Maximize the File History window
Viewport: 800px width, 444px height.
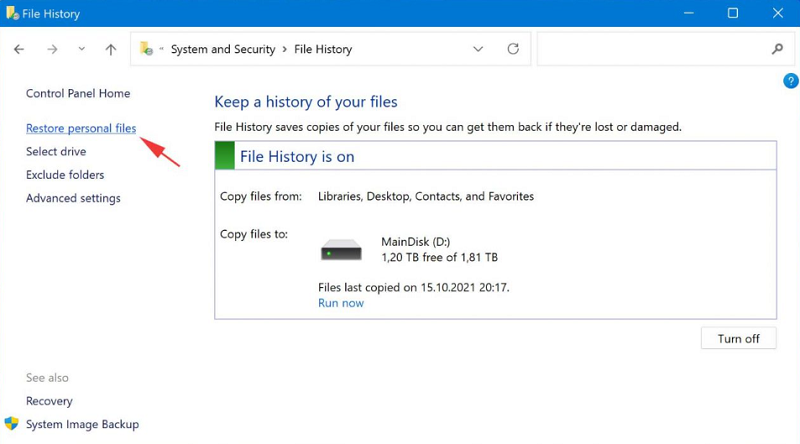coord(733,13)
